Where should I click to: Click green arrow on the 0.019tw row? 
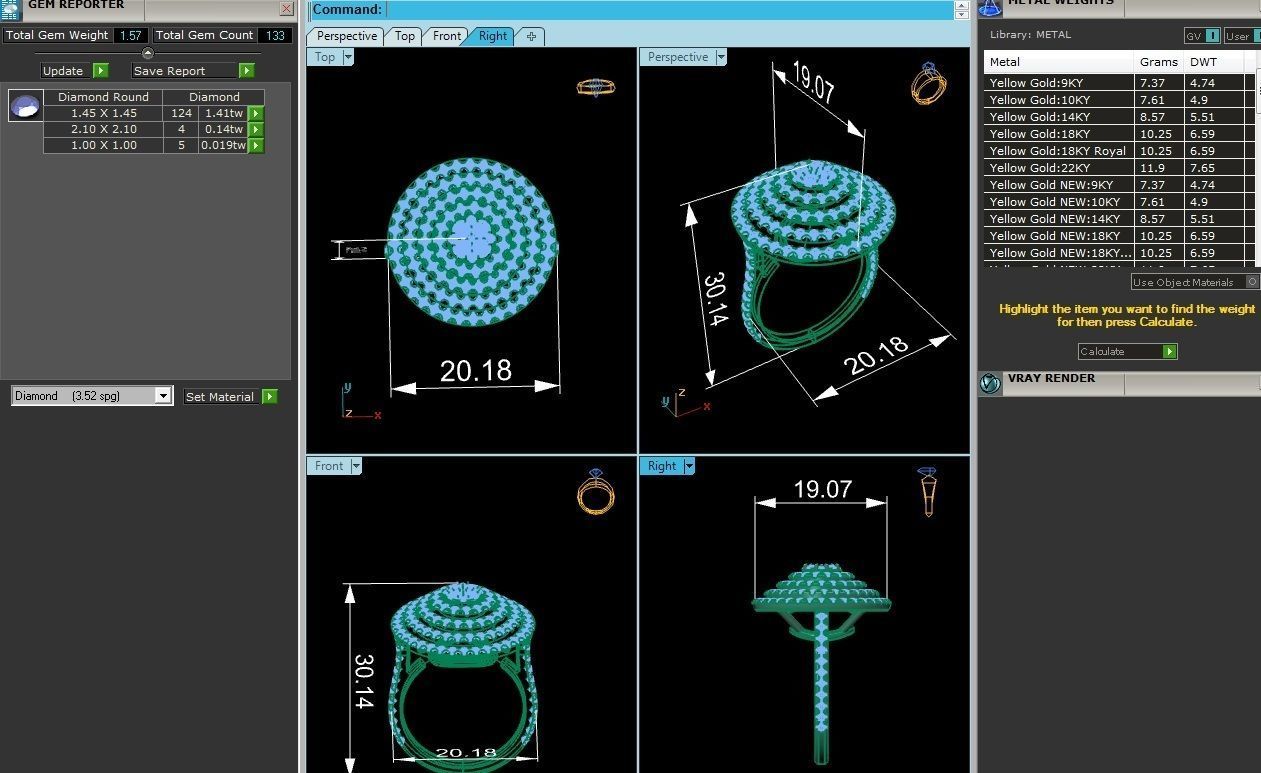click(256, 145)
